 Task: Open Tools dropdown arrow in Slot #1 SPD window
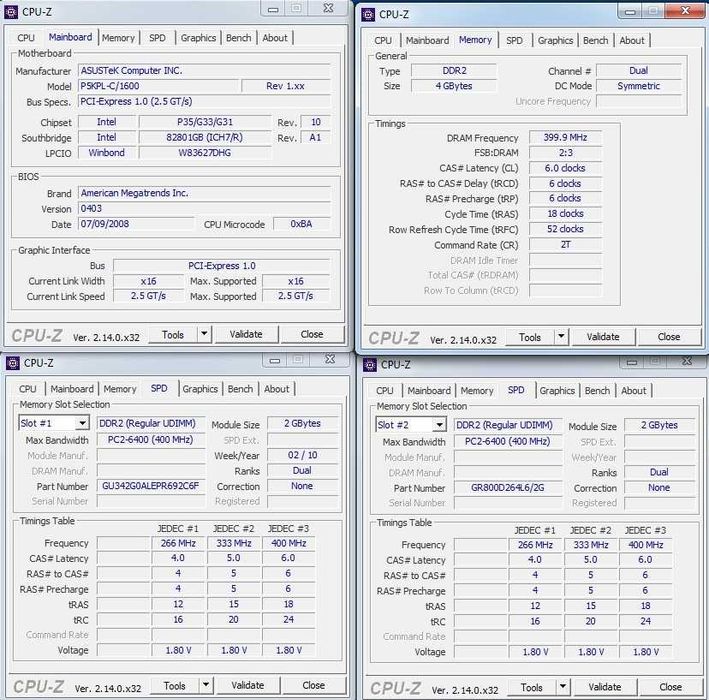[x=206, y=685]
